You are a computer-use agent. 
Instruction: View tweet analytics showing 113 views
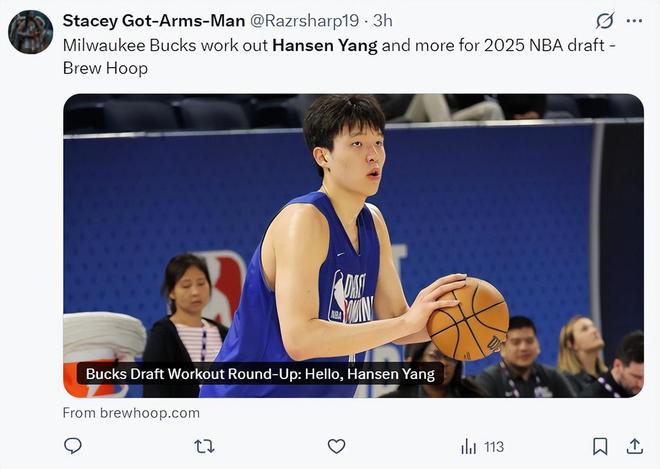(x=482, y=447)
